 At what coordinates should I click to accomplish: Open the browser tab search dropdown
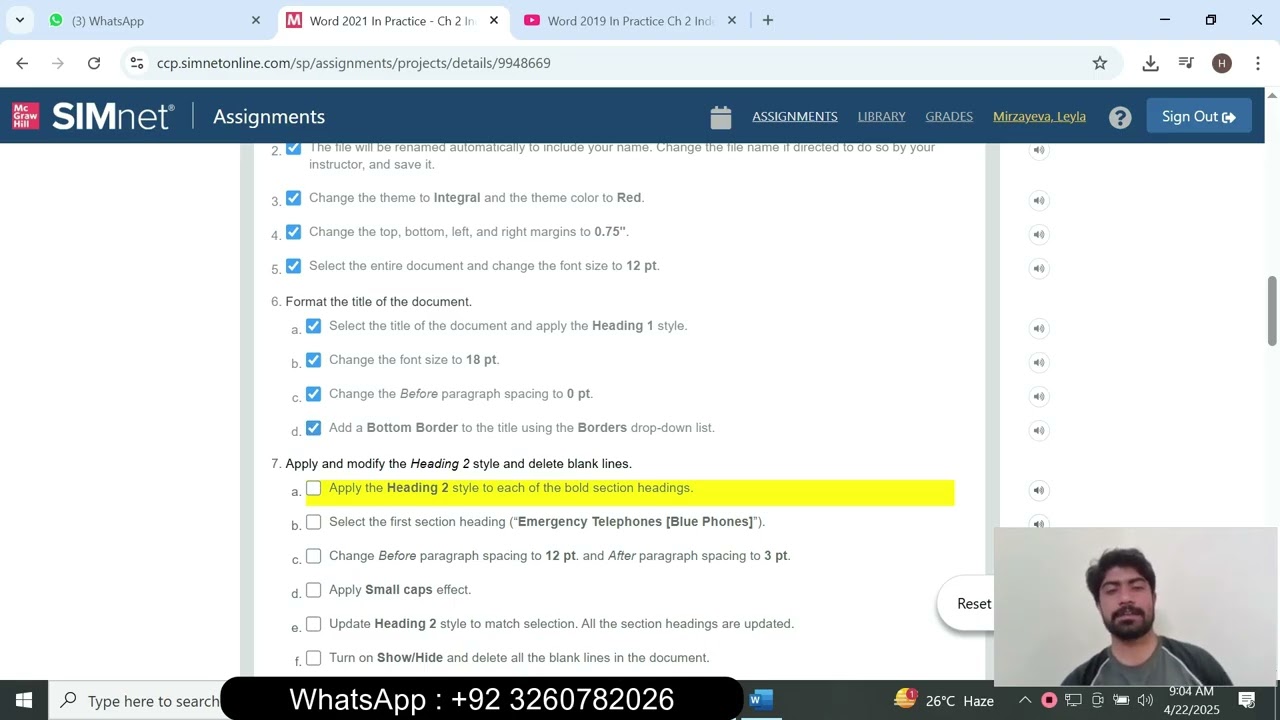19,20
